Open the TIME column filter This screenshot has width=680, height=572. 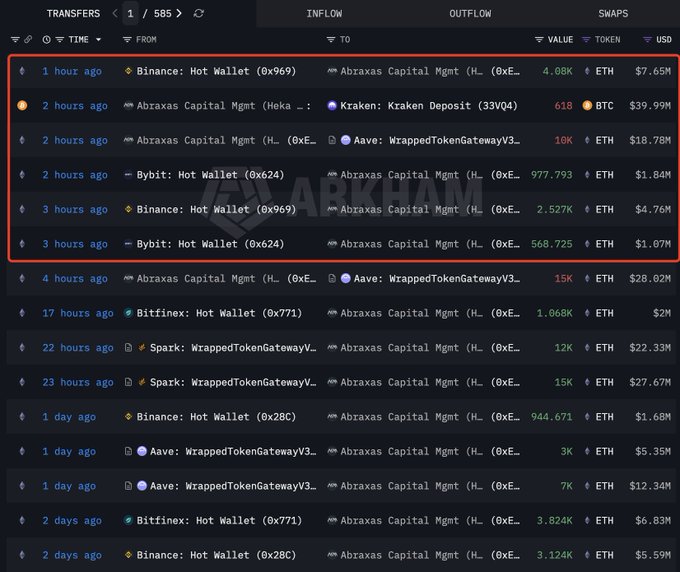60,39
